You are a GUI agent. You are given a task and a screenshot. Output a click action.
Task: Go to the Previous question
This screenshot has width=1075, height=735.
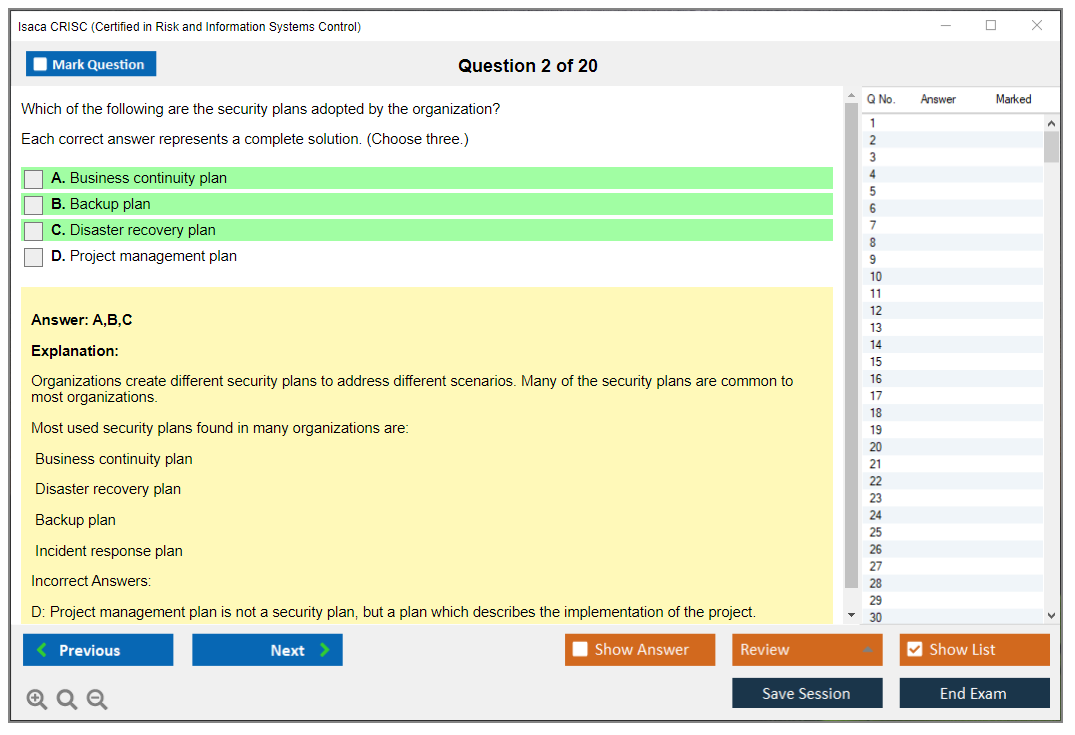(98, 650)
